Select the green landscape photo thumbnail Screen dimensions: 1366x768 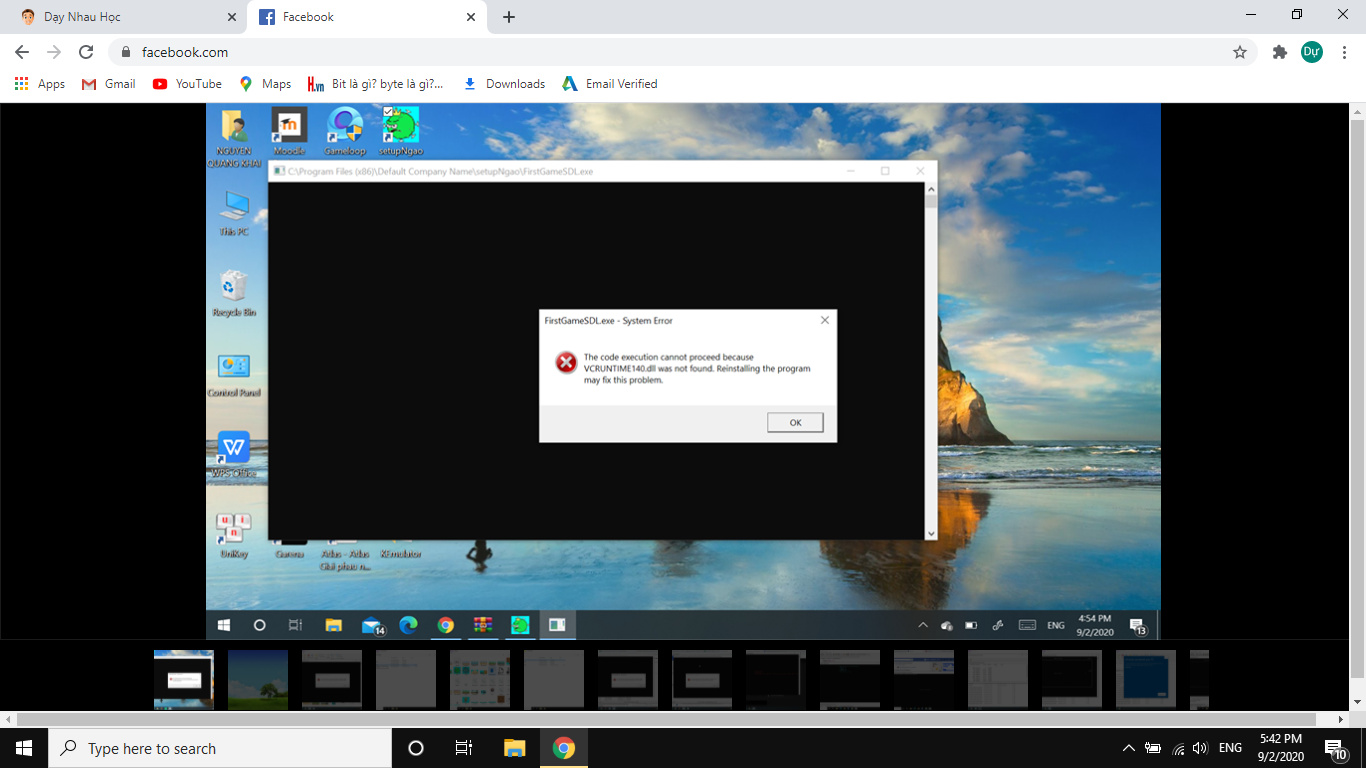point(258,680)
